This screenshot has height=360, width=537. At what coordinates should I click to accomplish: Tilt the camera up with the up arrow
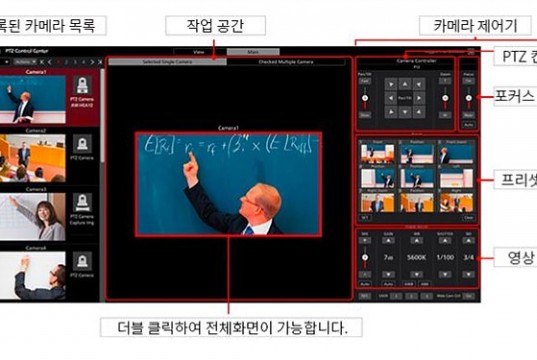405,84
